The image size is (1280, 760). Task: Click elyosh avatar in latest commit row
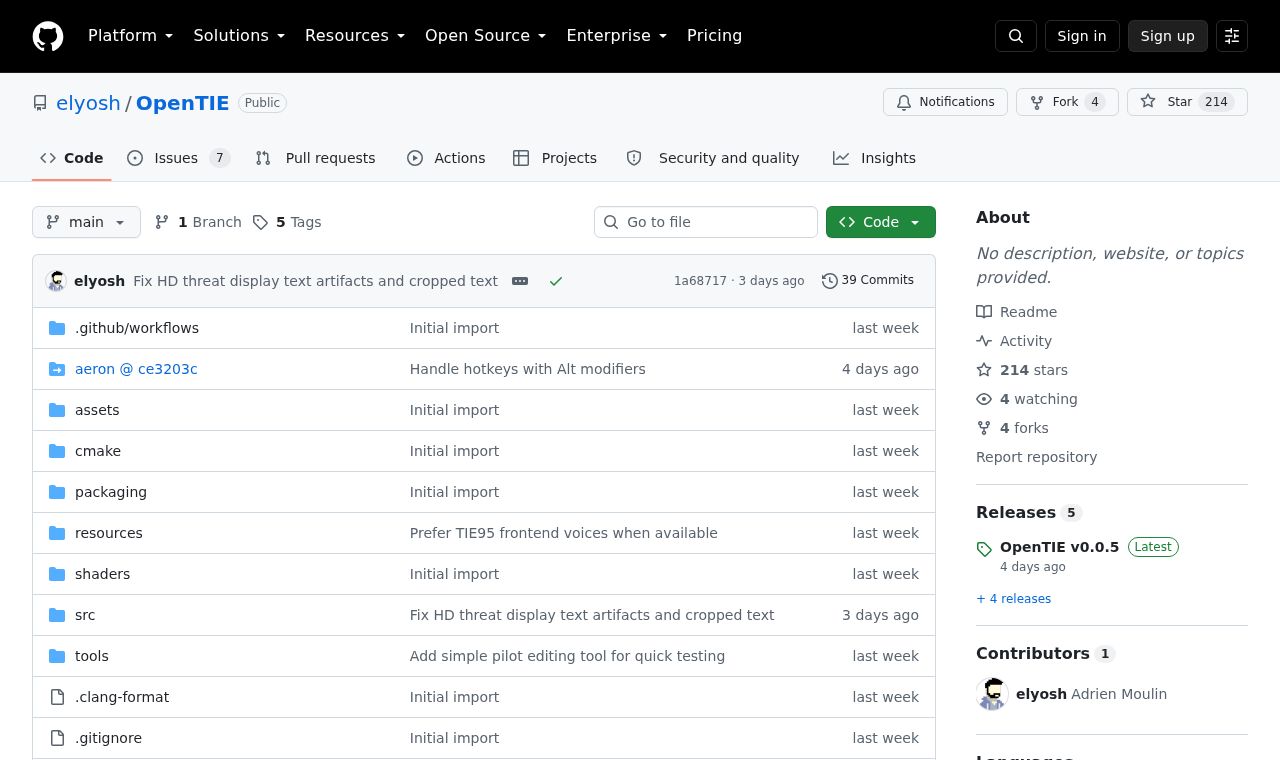click(x=57, y=281)
